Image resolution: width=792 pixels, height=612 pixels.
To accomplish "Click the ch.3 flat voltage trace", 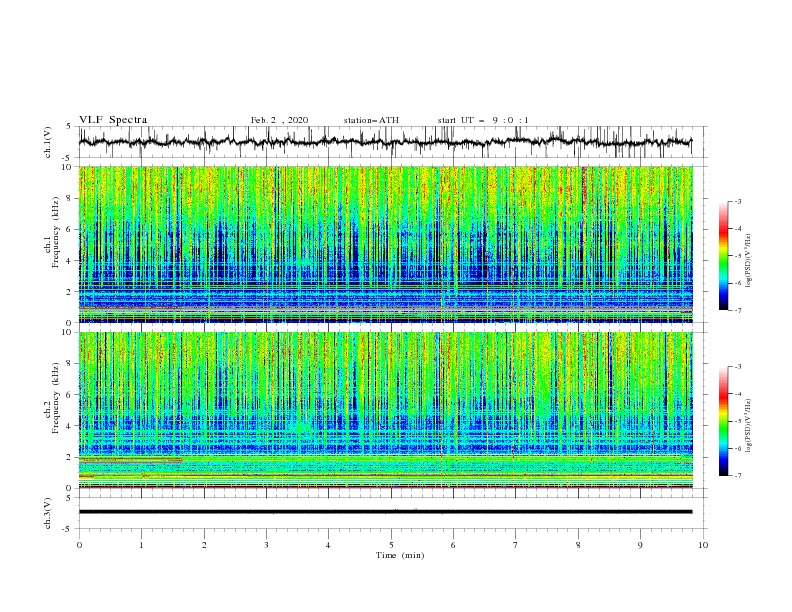I will coord(385,512).
